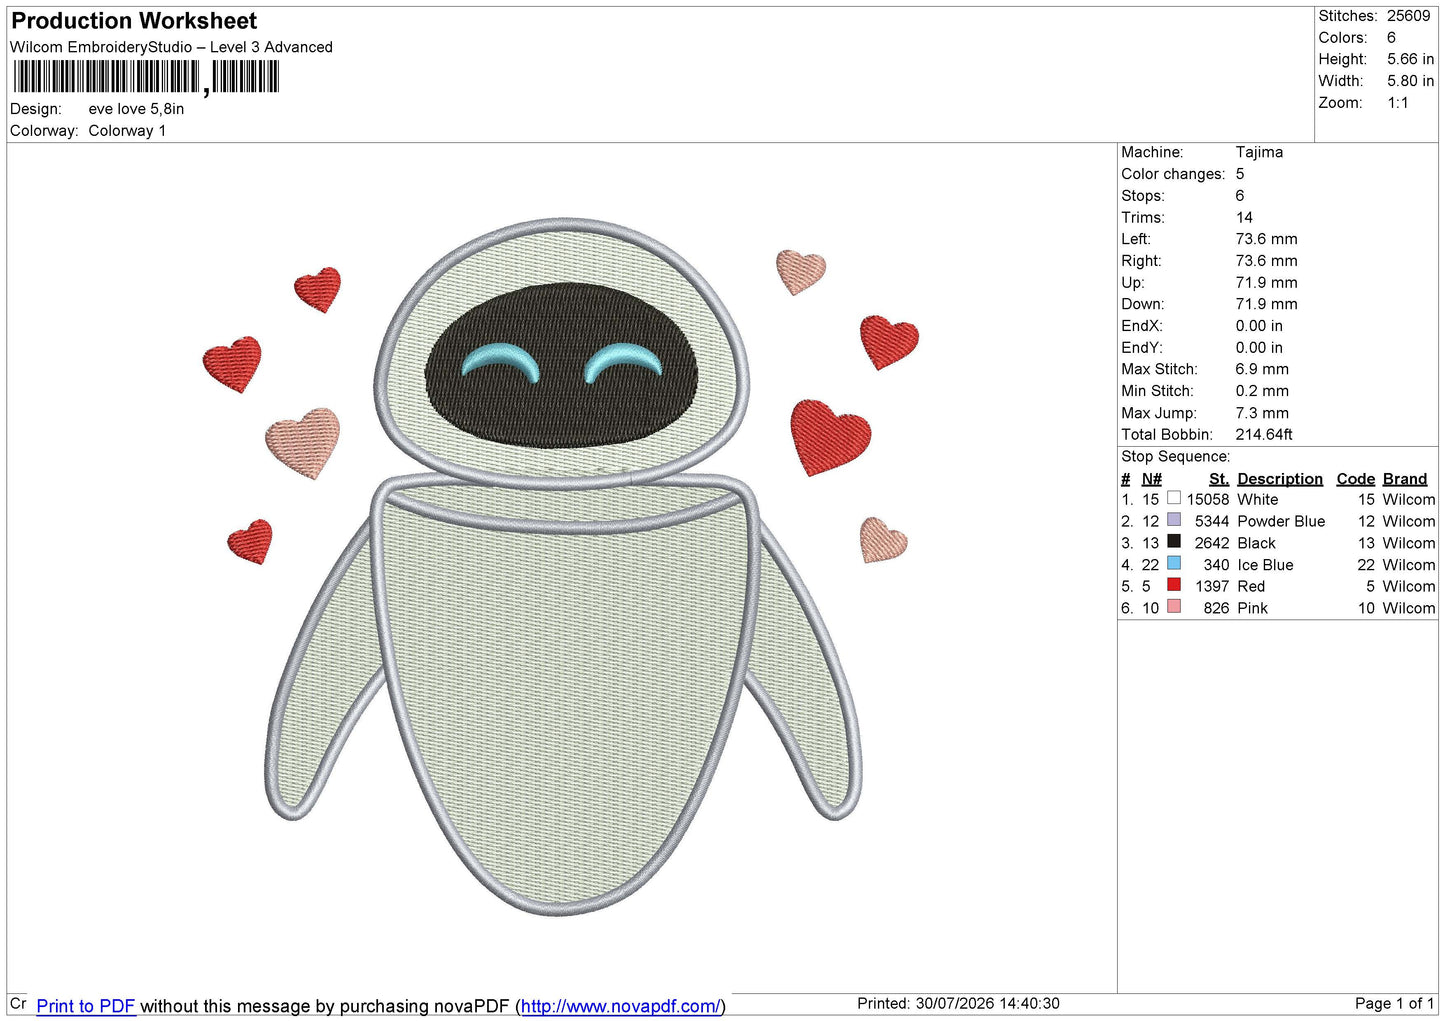
Task: Click the Total Bobbin value 214.64ft
Action: (1264, 434)
